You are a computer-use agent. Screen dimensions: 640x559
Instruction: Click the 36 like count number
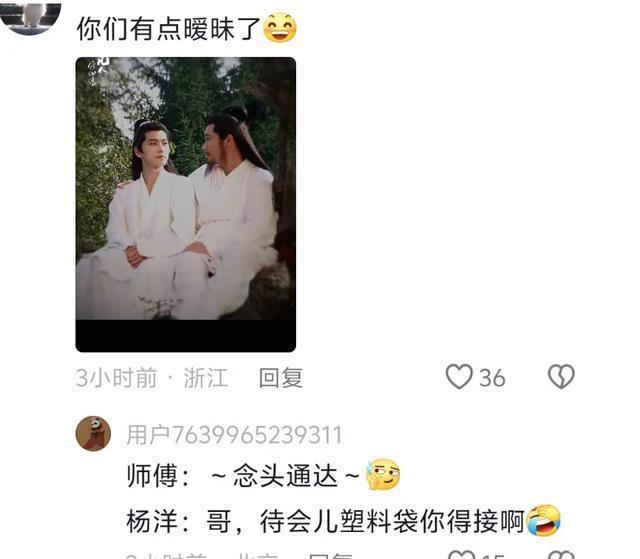click(x=492, y=378)
